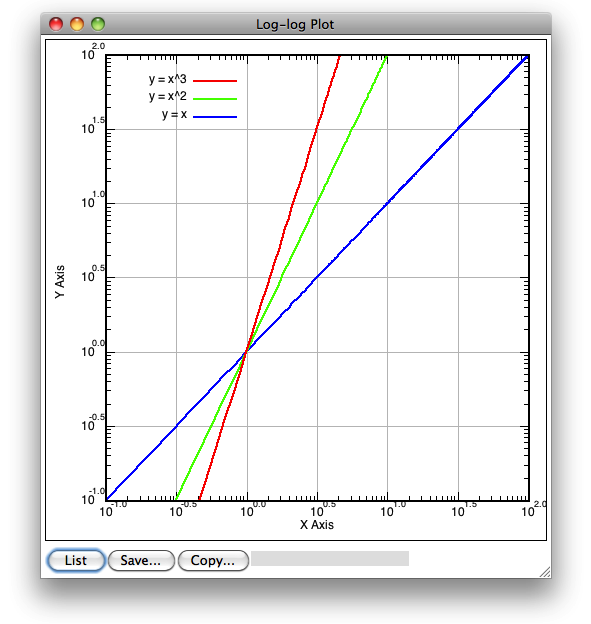The height and width of the screenshot is (624, 591).
Task: Click the window resize grip corner
Action: (x=545, y=572)
